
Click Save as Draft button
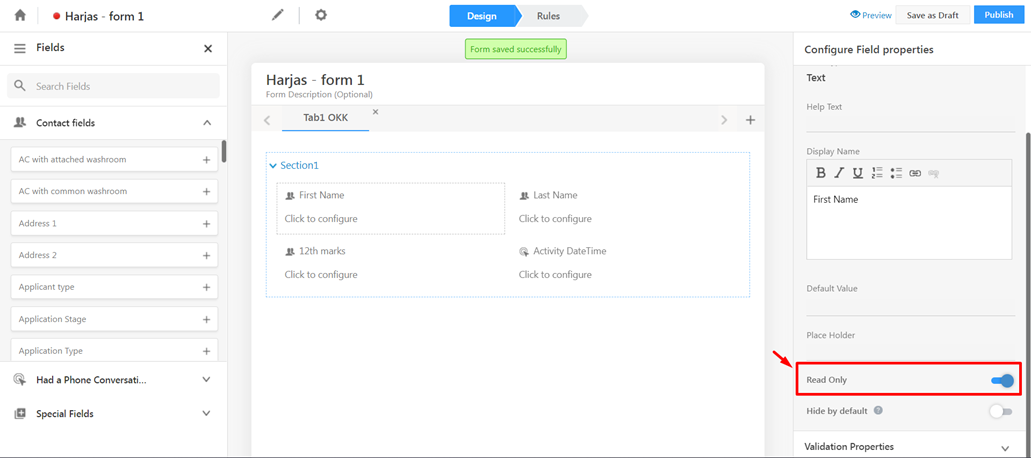[x=932, y=15]
